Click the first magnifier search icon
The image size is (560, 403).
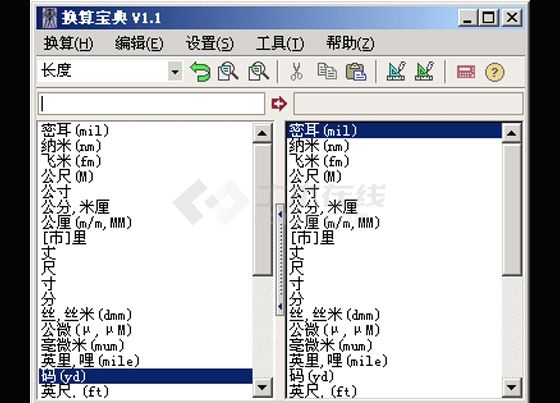(228, 71)
